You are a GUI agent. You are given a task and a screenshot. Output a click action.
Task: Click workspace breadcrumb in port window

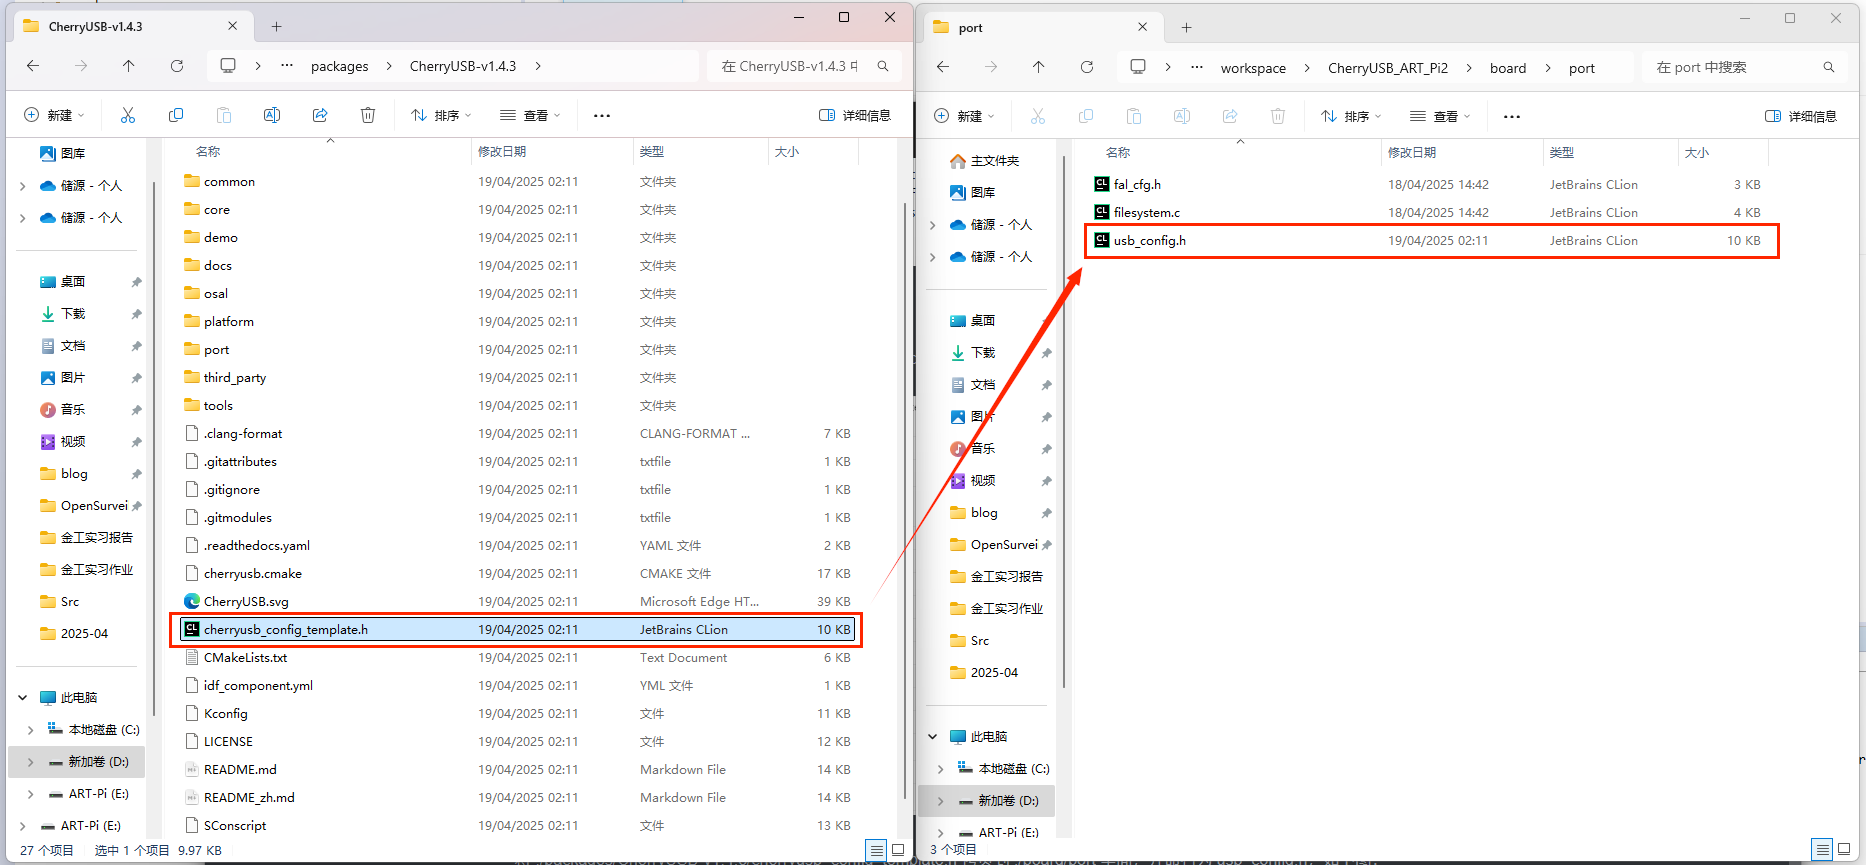pos(1253,69)
